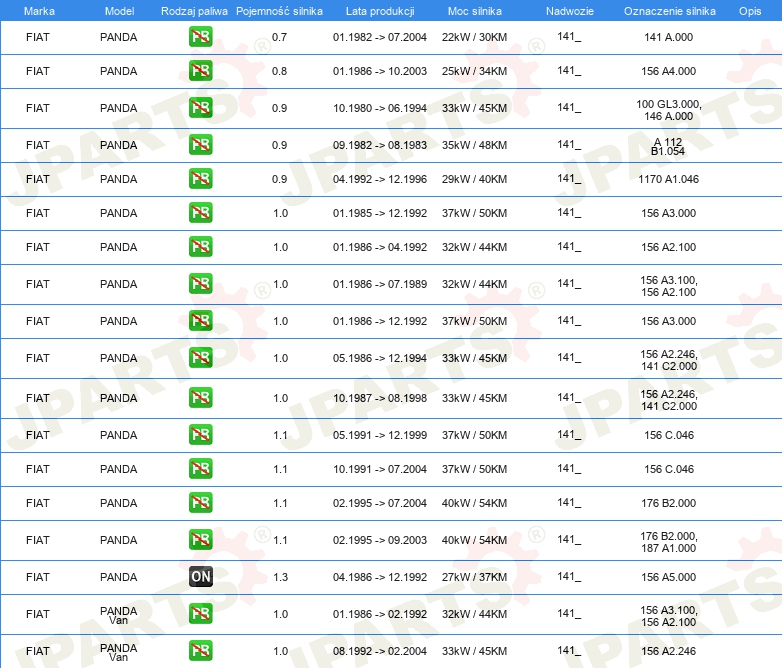782x668 pixels.
Task: Click the petrol icon in the 02.1995 -> 09.2003 row
Action: click(x=200, y=539)
